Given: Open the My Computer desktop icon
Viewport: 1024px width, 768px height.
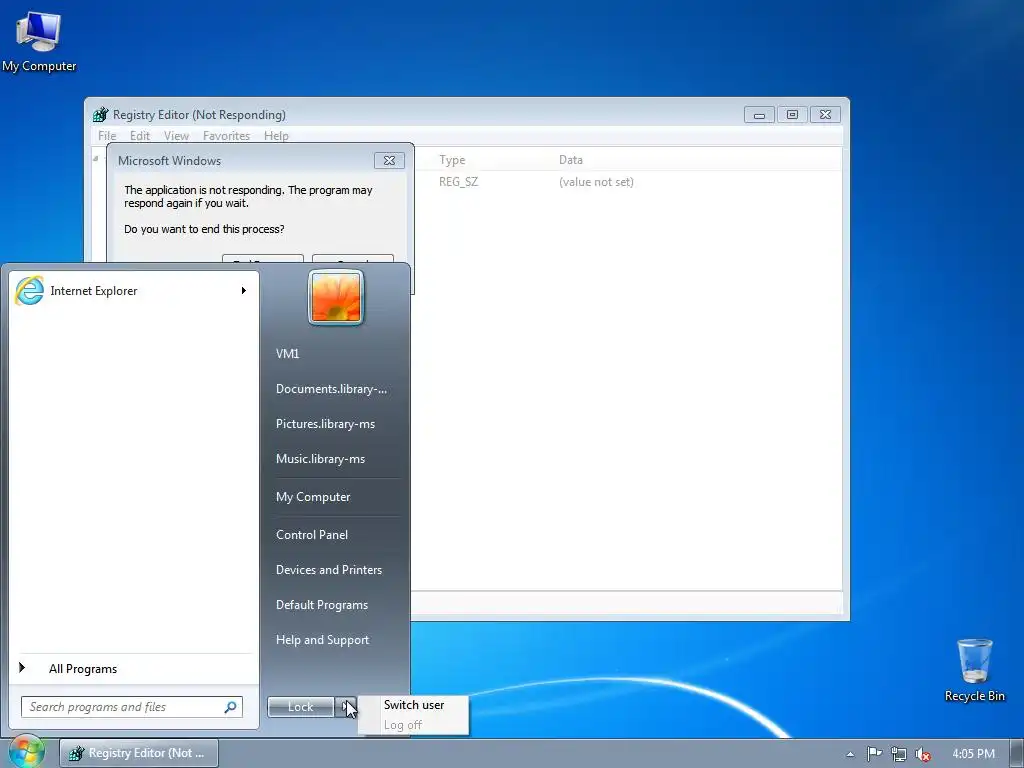Looking at the screenshot, I should (39, 40).
